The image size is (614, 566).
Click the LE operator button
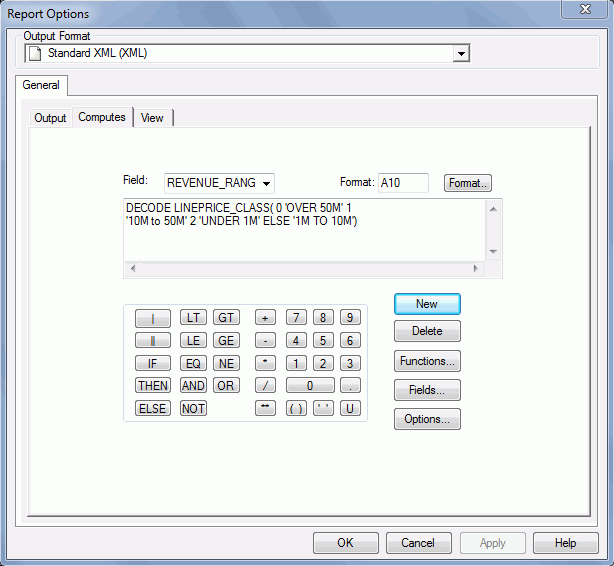[x=193, y=340]
